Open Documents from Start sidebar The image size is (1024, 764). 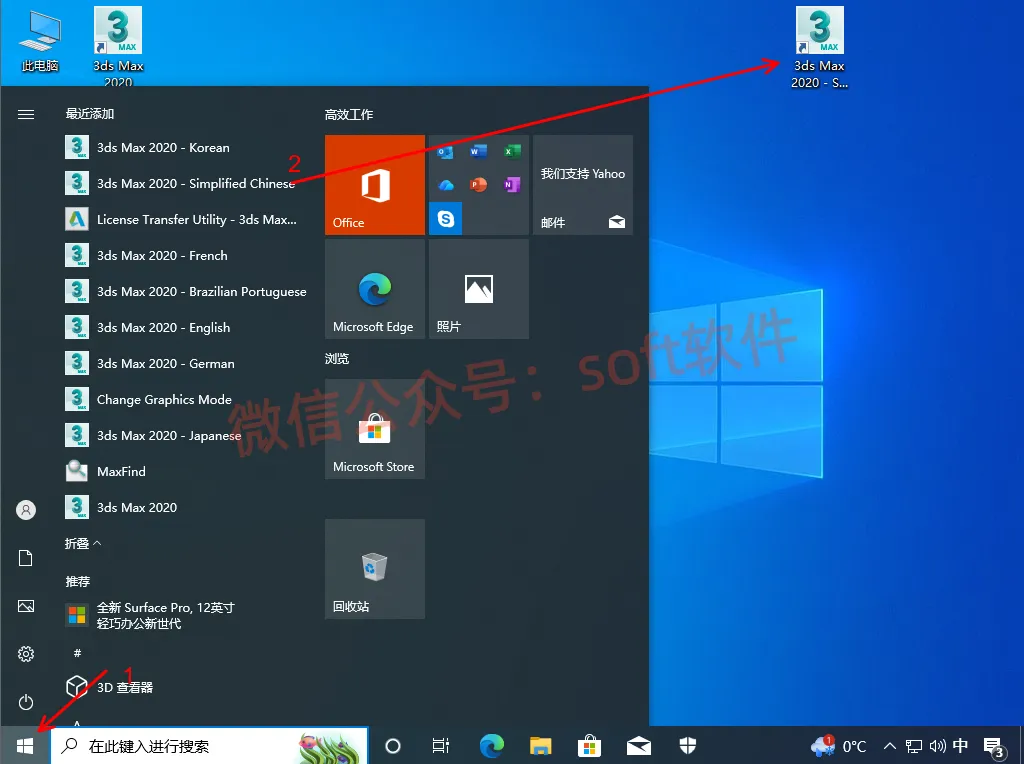coord(25,558)
